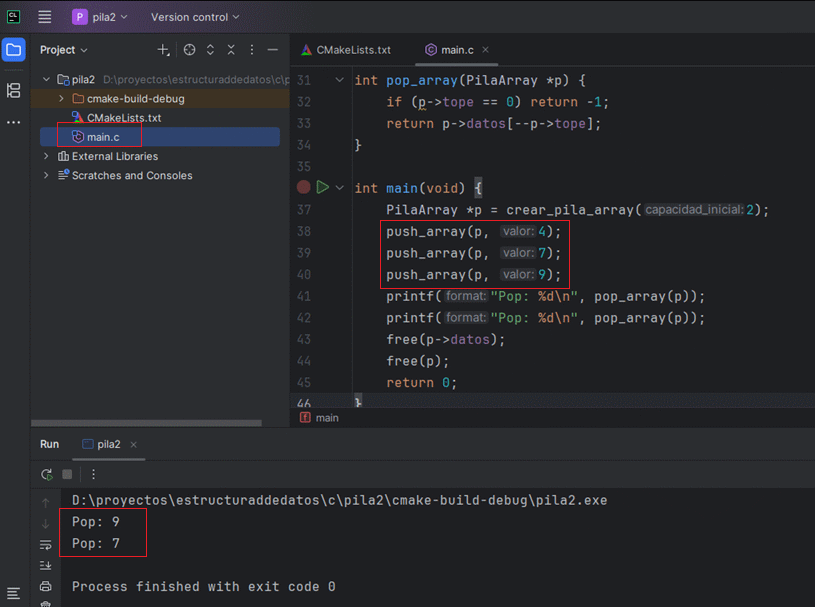Viewport: 815px width, 607px height.
Task: Open the Version control dropdown
Action: [195, 17]
